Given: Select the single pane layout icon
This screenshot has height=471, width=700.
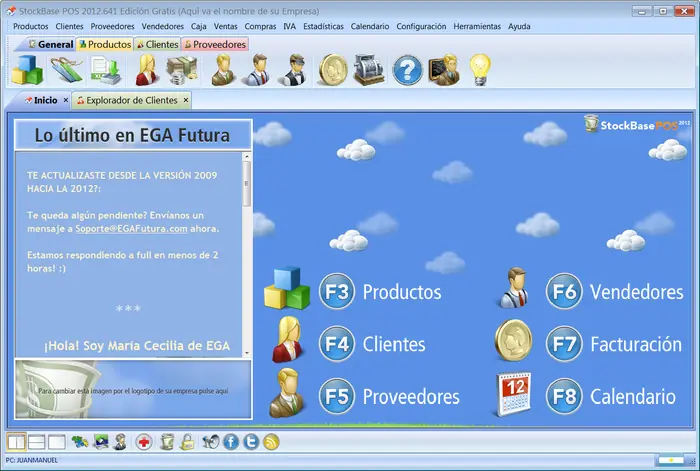Looking at the screenshot, I should tap(57, 442).
